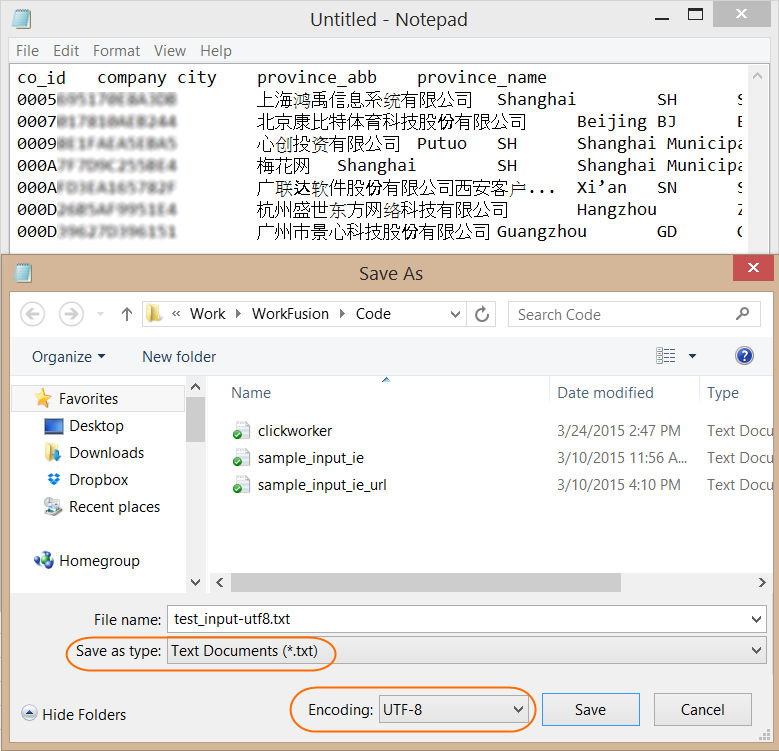Sort by the Name column header
The width and height of the screenshot is (779, 751).
(x=251, y=393)
